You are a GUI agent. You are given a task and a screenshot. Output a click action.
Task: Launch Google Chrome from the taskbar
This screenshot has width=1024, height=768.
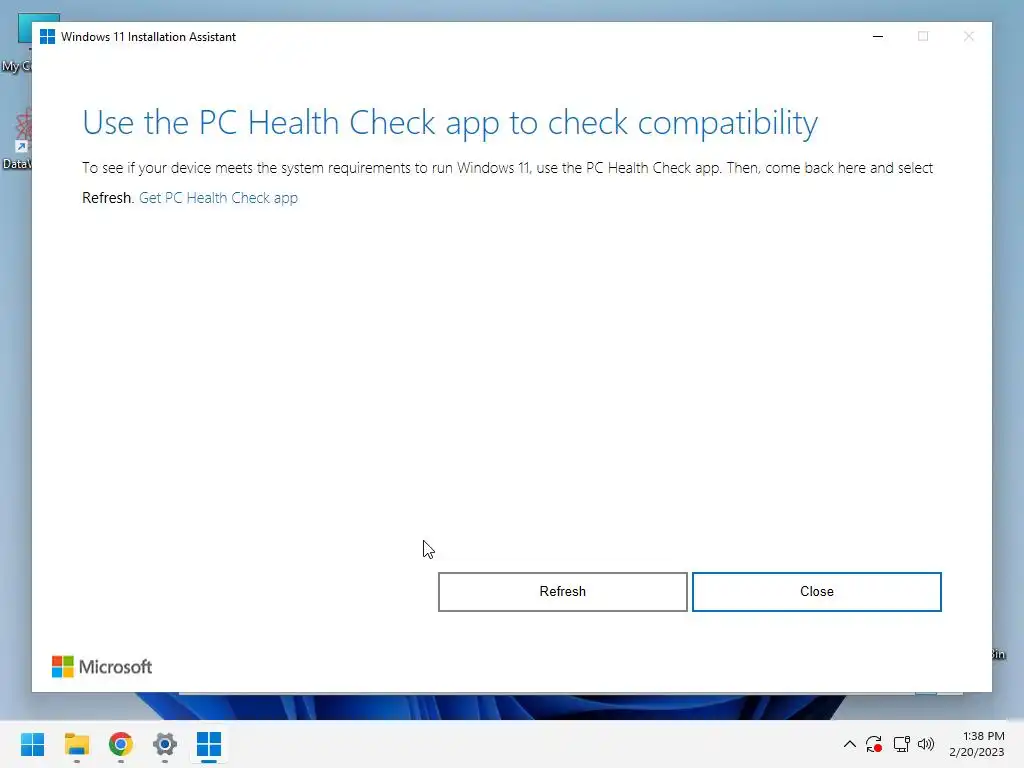[121, 744]
